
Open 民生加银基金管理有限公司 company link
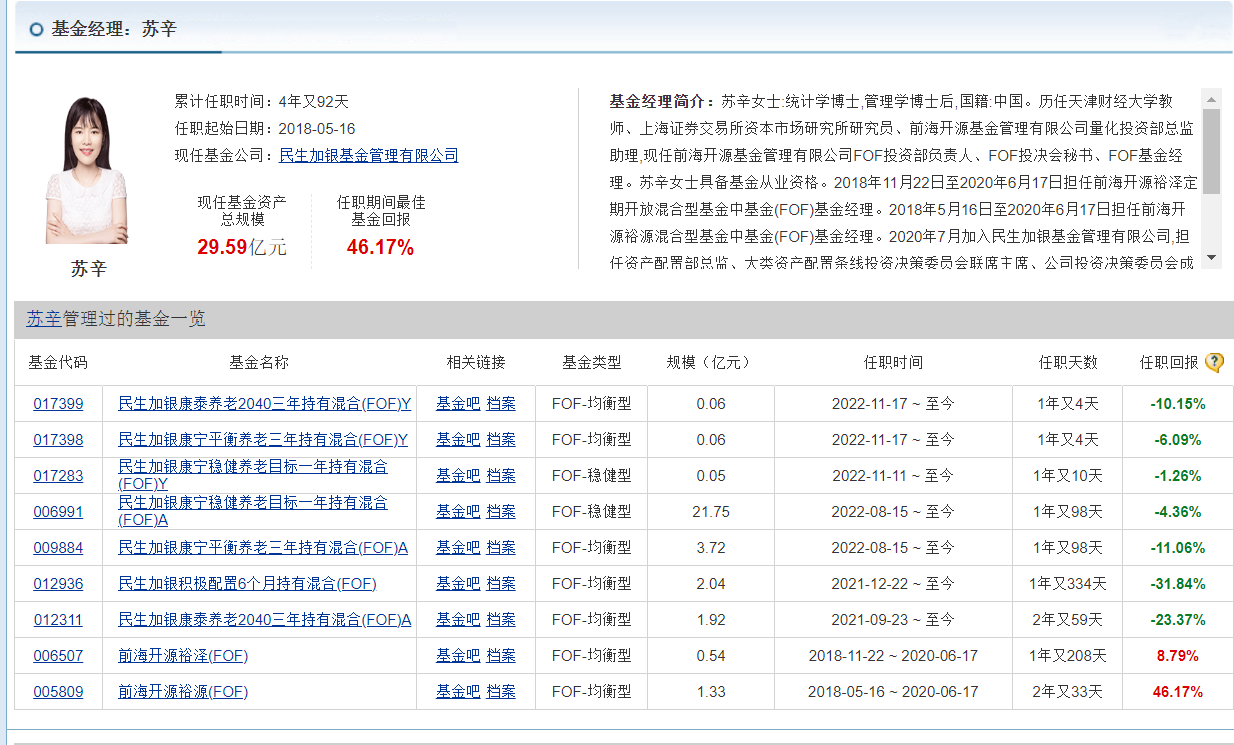369,155
